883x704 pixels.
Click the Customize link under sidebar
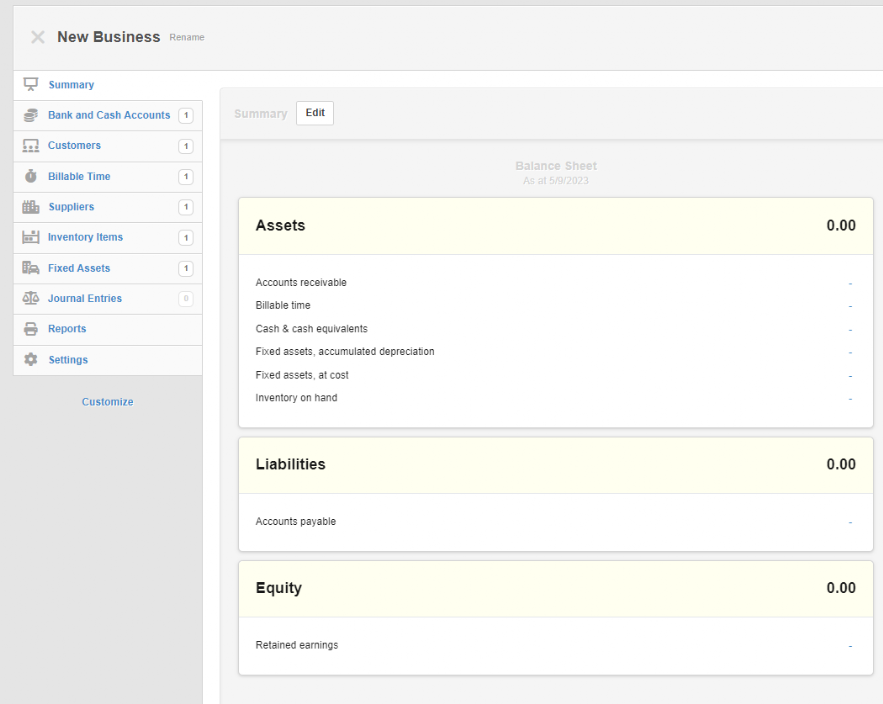tap(108, 402)
